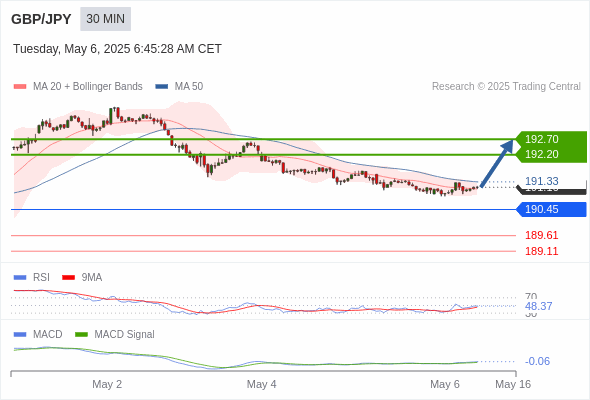Click the 189.61 support level label
Viewport: 590px width, 400px height.
pos(541,235)
